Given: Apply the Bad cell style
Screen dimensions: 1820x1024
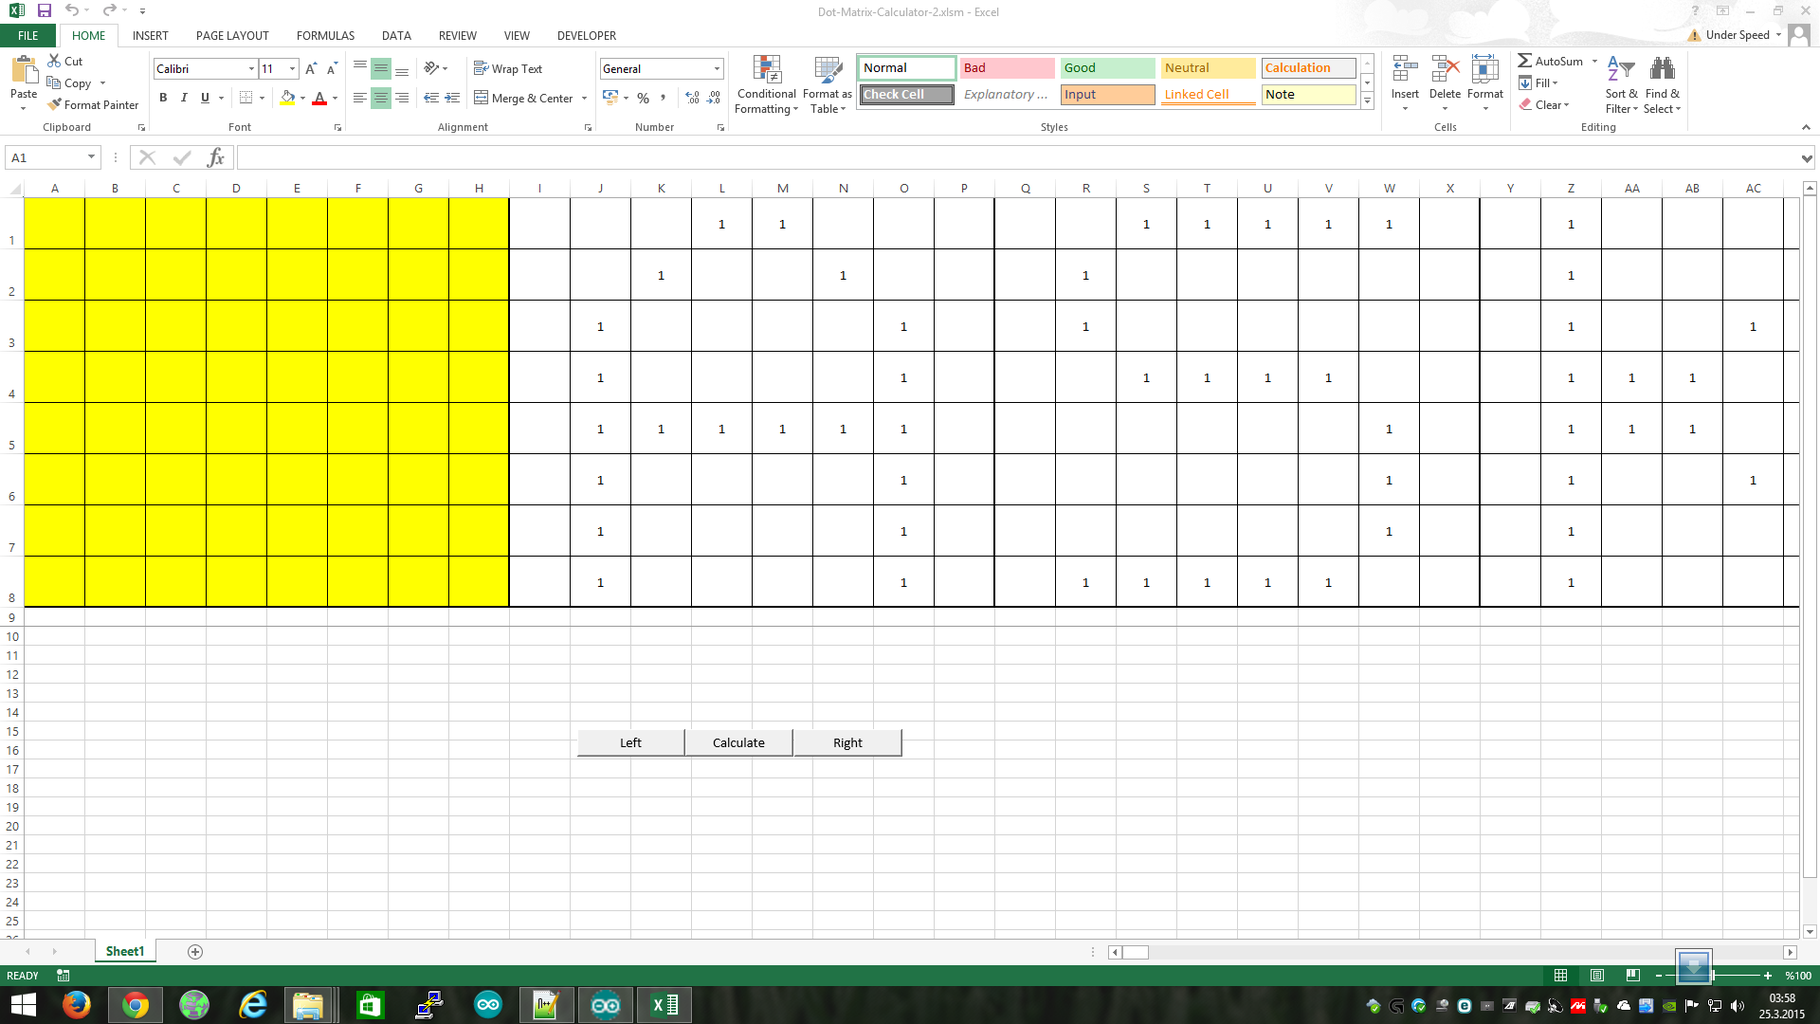Looking at the screenshot, I should 1007,68.
